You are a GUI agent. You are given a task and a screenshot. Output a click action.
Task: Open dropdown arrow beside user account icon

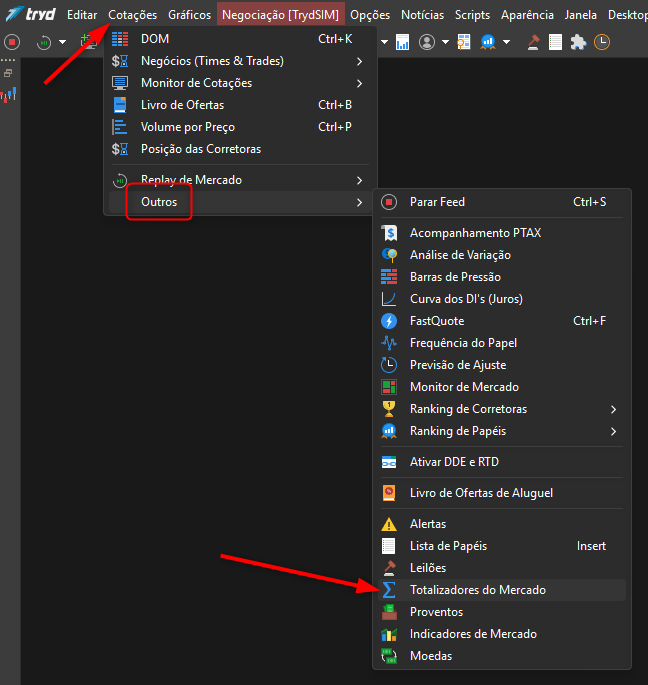(445, 42)
